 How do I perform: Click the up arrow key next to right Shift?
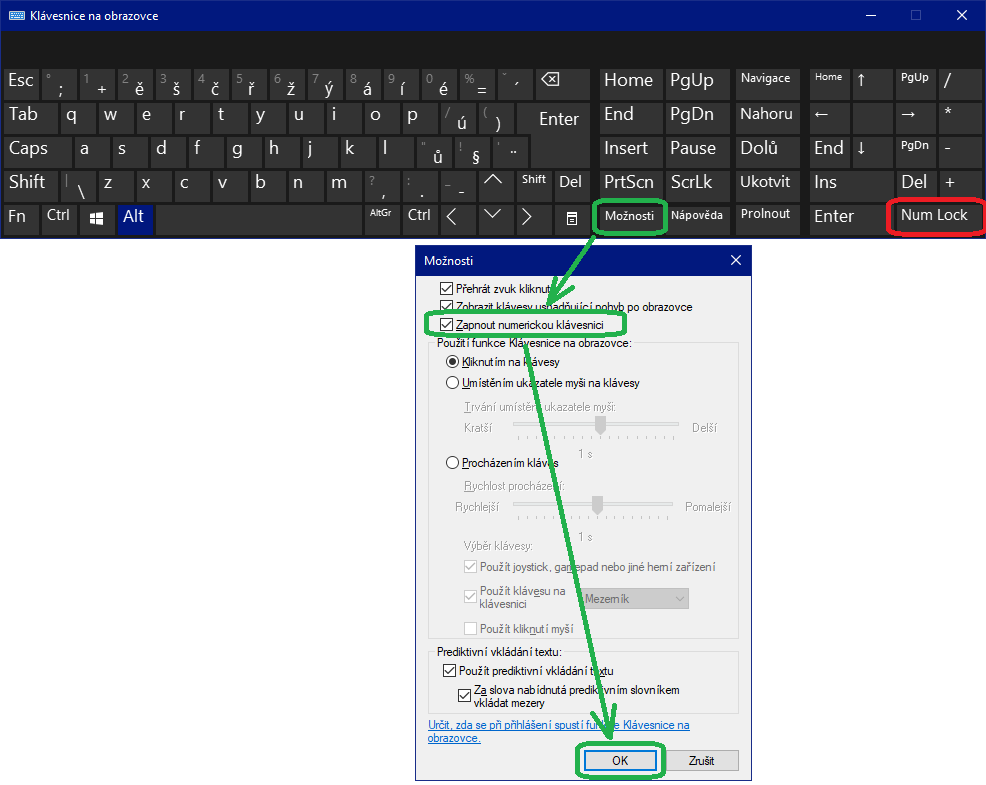(496, 186)
